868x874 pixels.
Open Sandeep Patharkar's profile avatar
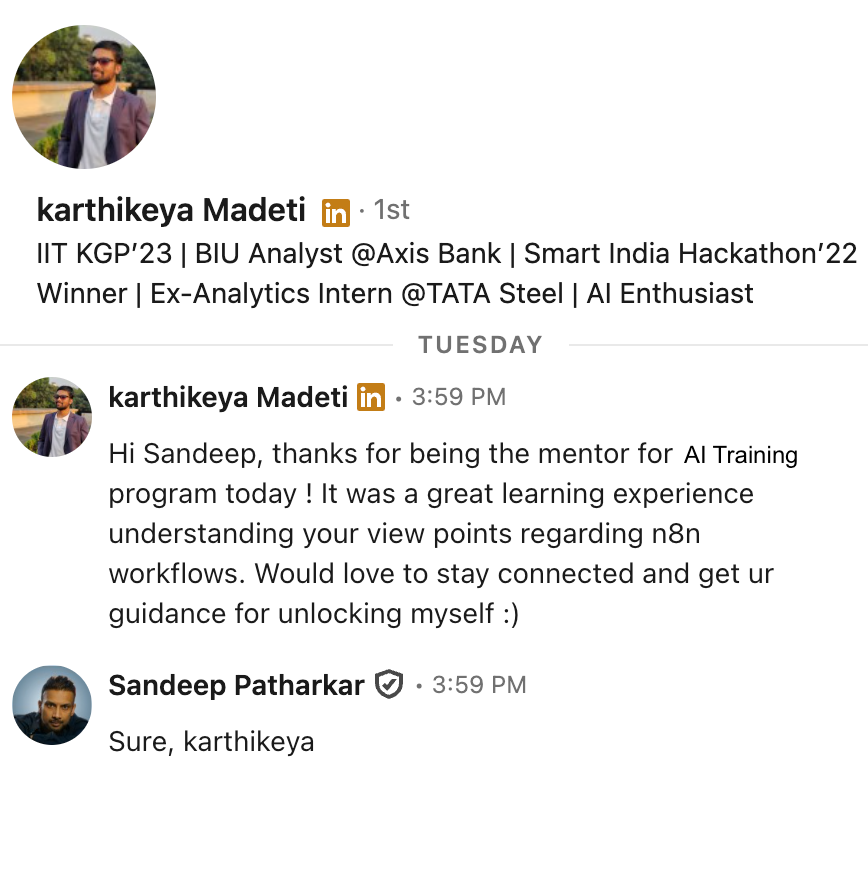coord(52,705)
